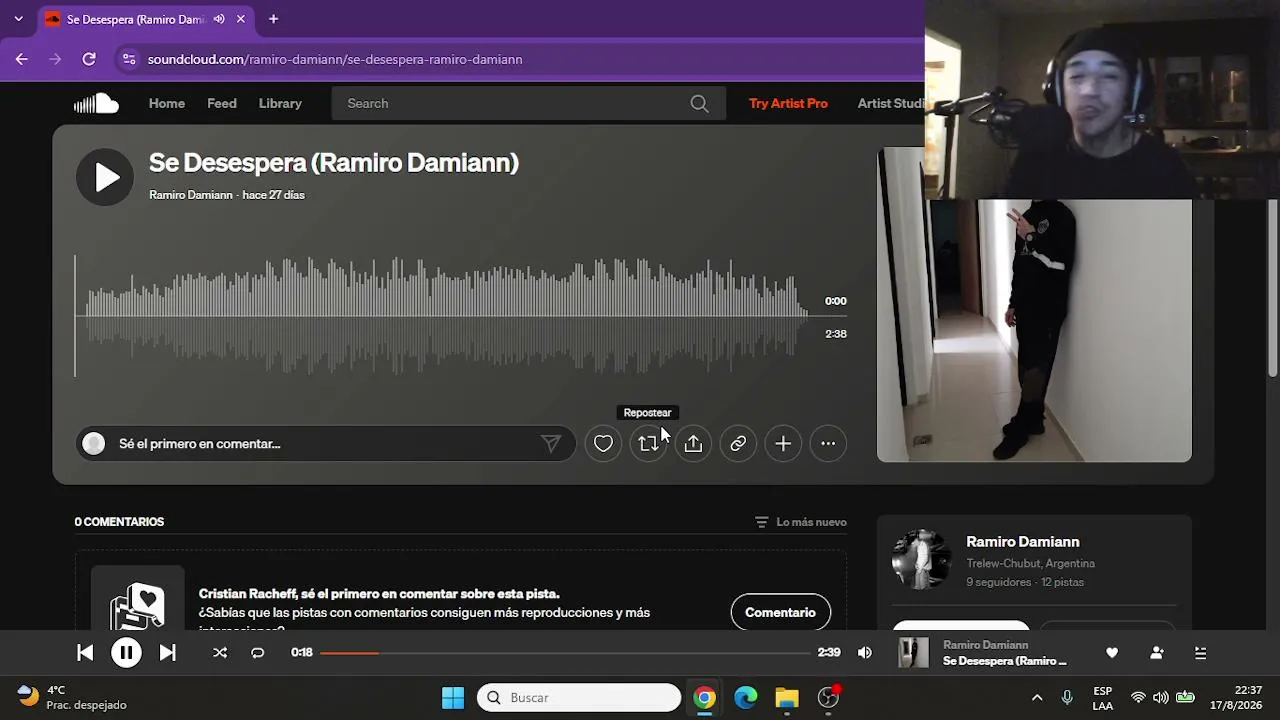This screenshot has width=1280, height=720.
Task: Open the Feed page
Action: tap(222, 103)
